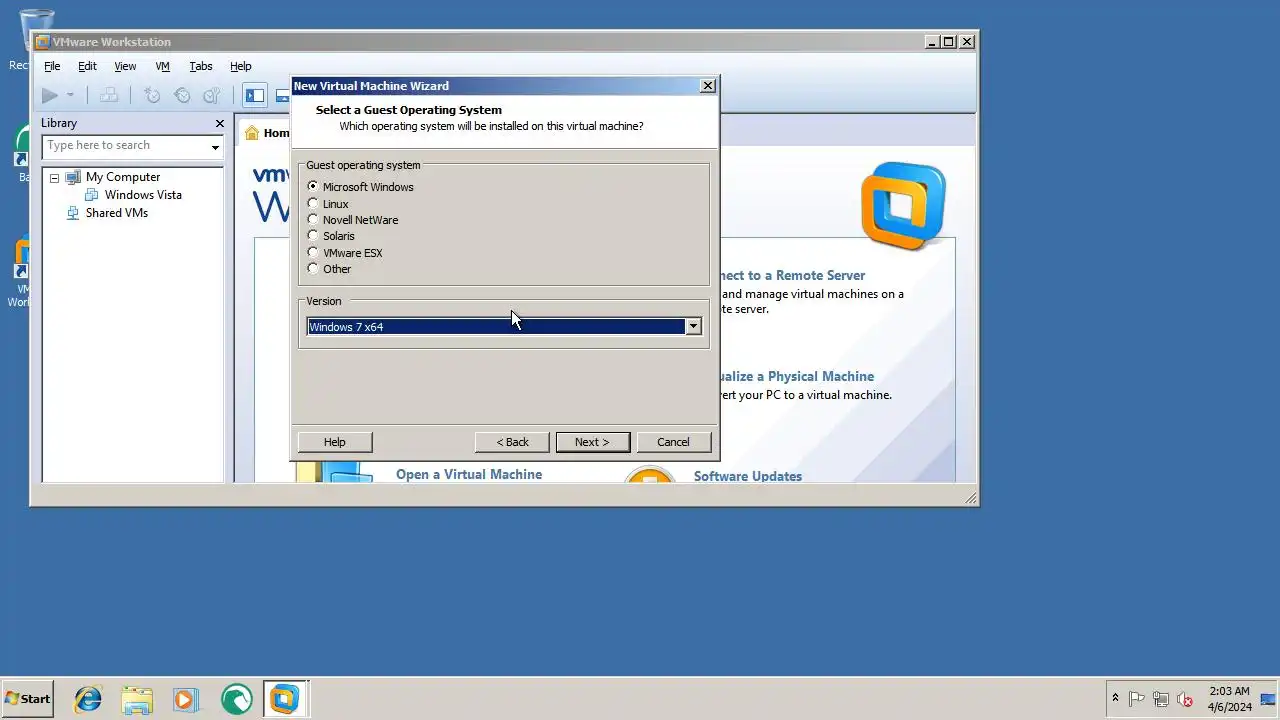
Task: Click the network tray icon
Action: (x=1161, y=699)
